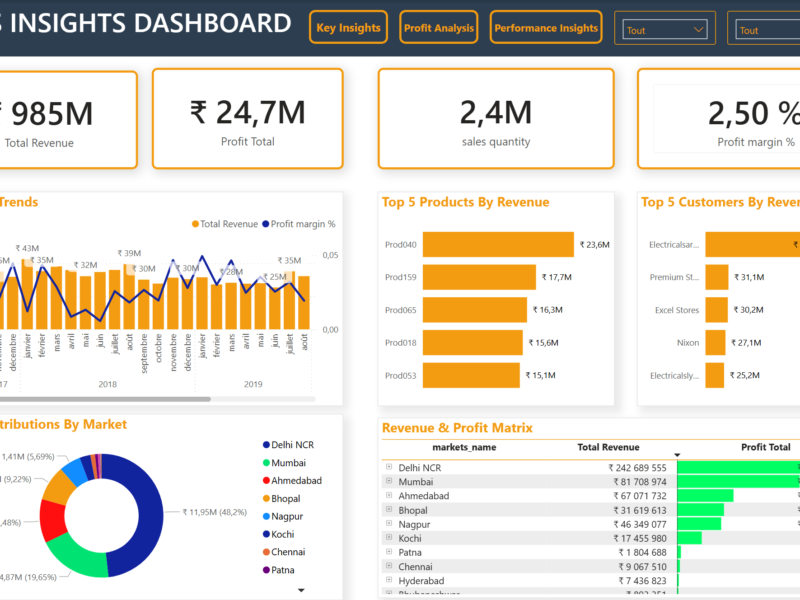Click the Total Revenue orange legend marker
800x600 pixels.
click(194, 224)
